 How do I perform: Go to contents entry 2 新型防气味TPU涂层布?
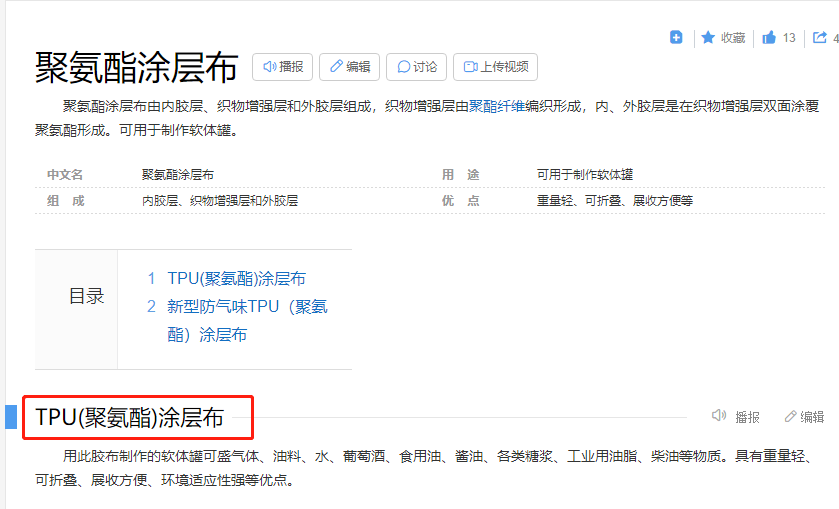coord(246,307)
